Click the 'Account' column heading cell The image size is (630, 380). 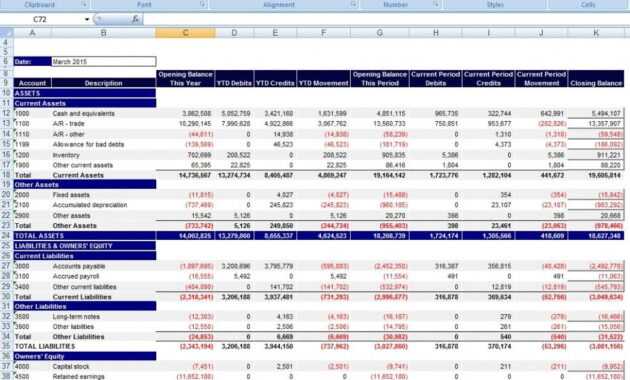tap(32, 83)
